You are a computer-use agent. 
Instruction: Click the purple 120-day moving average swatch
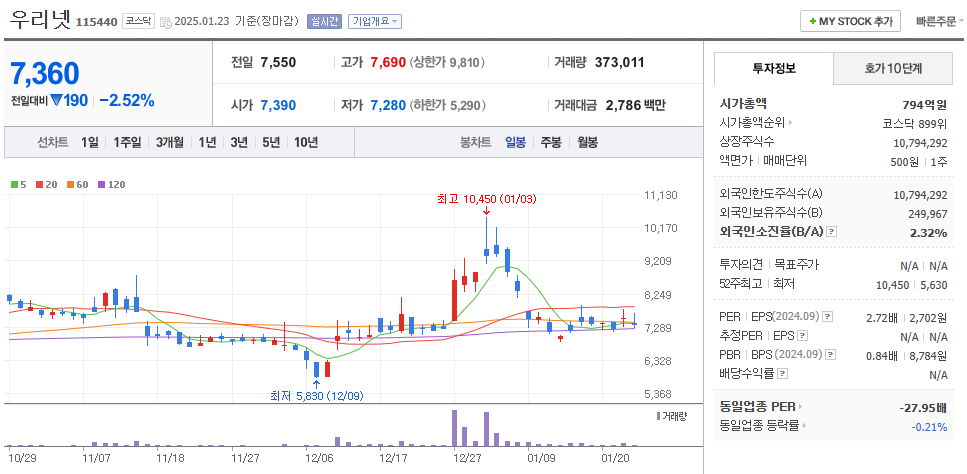click(x=102, y=184)
